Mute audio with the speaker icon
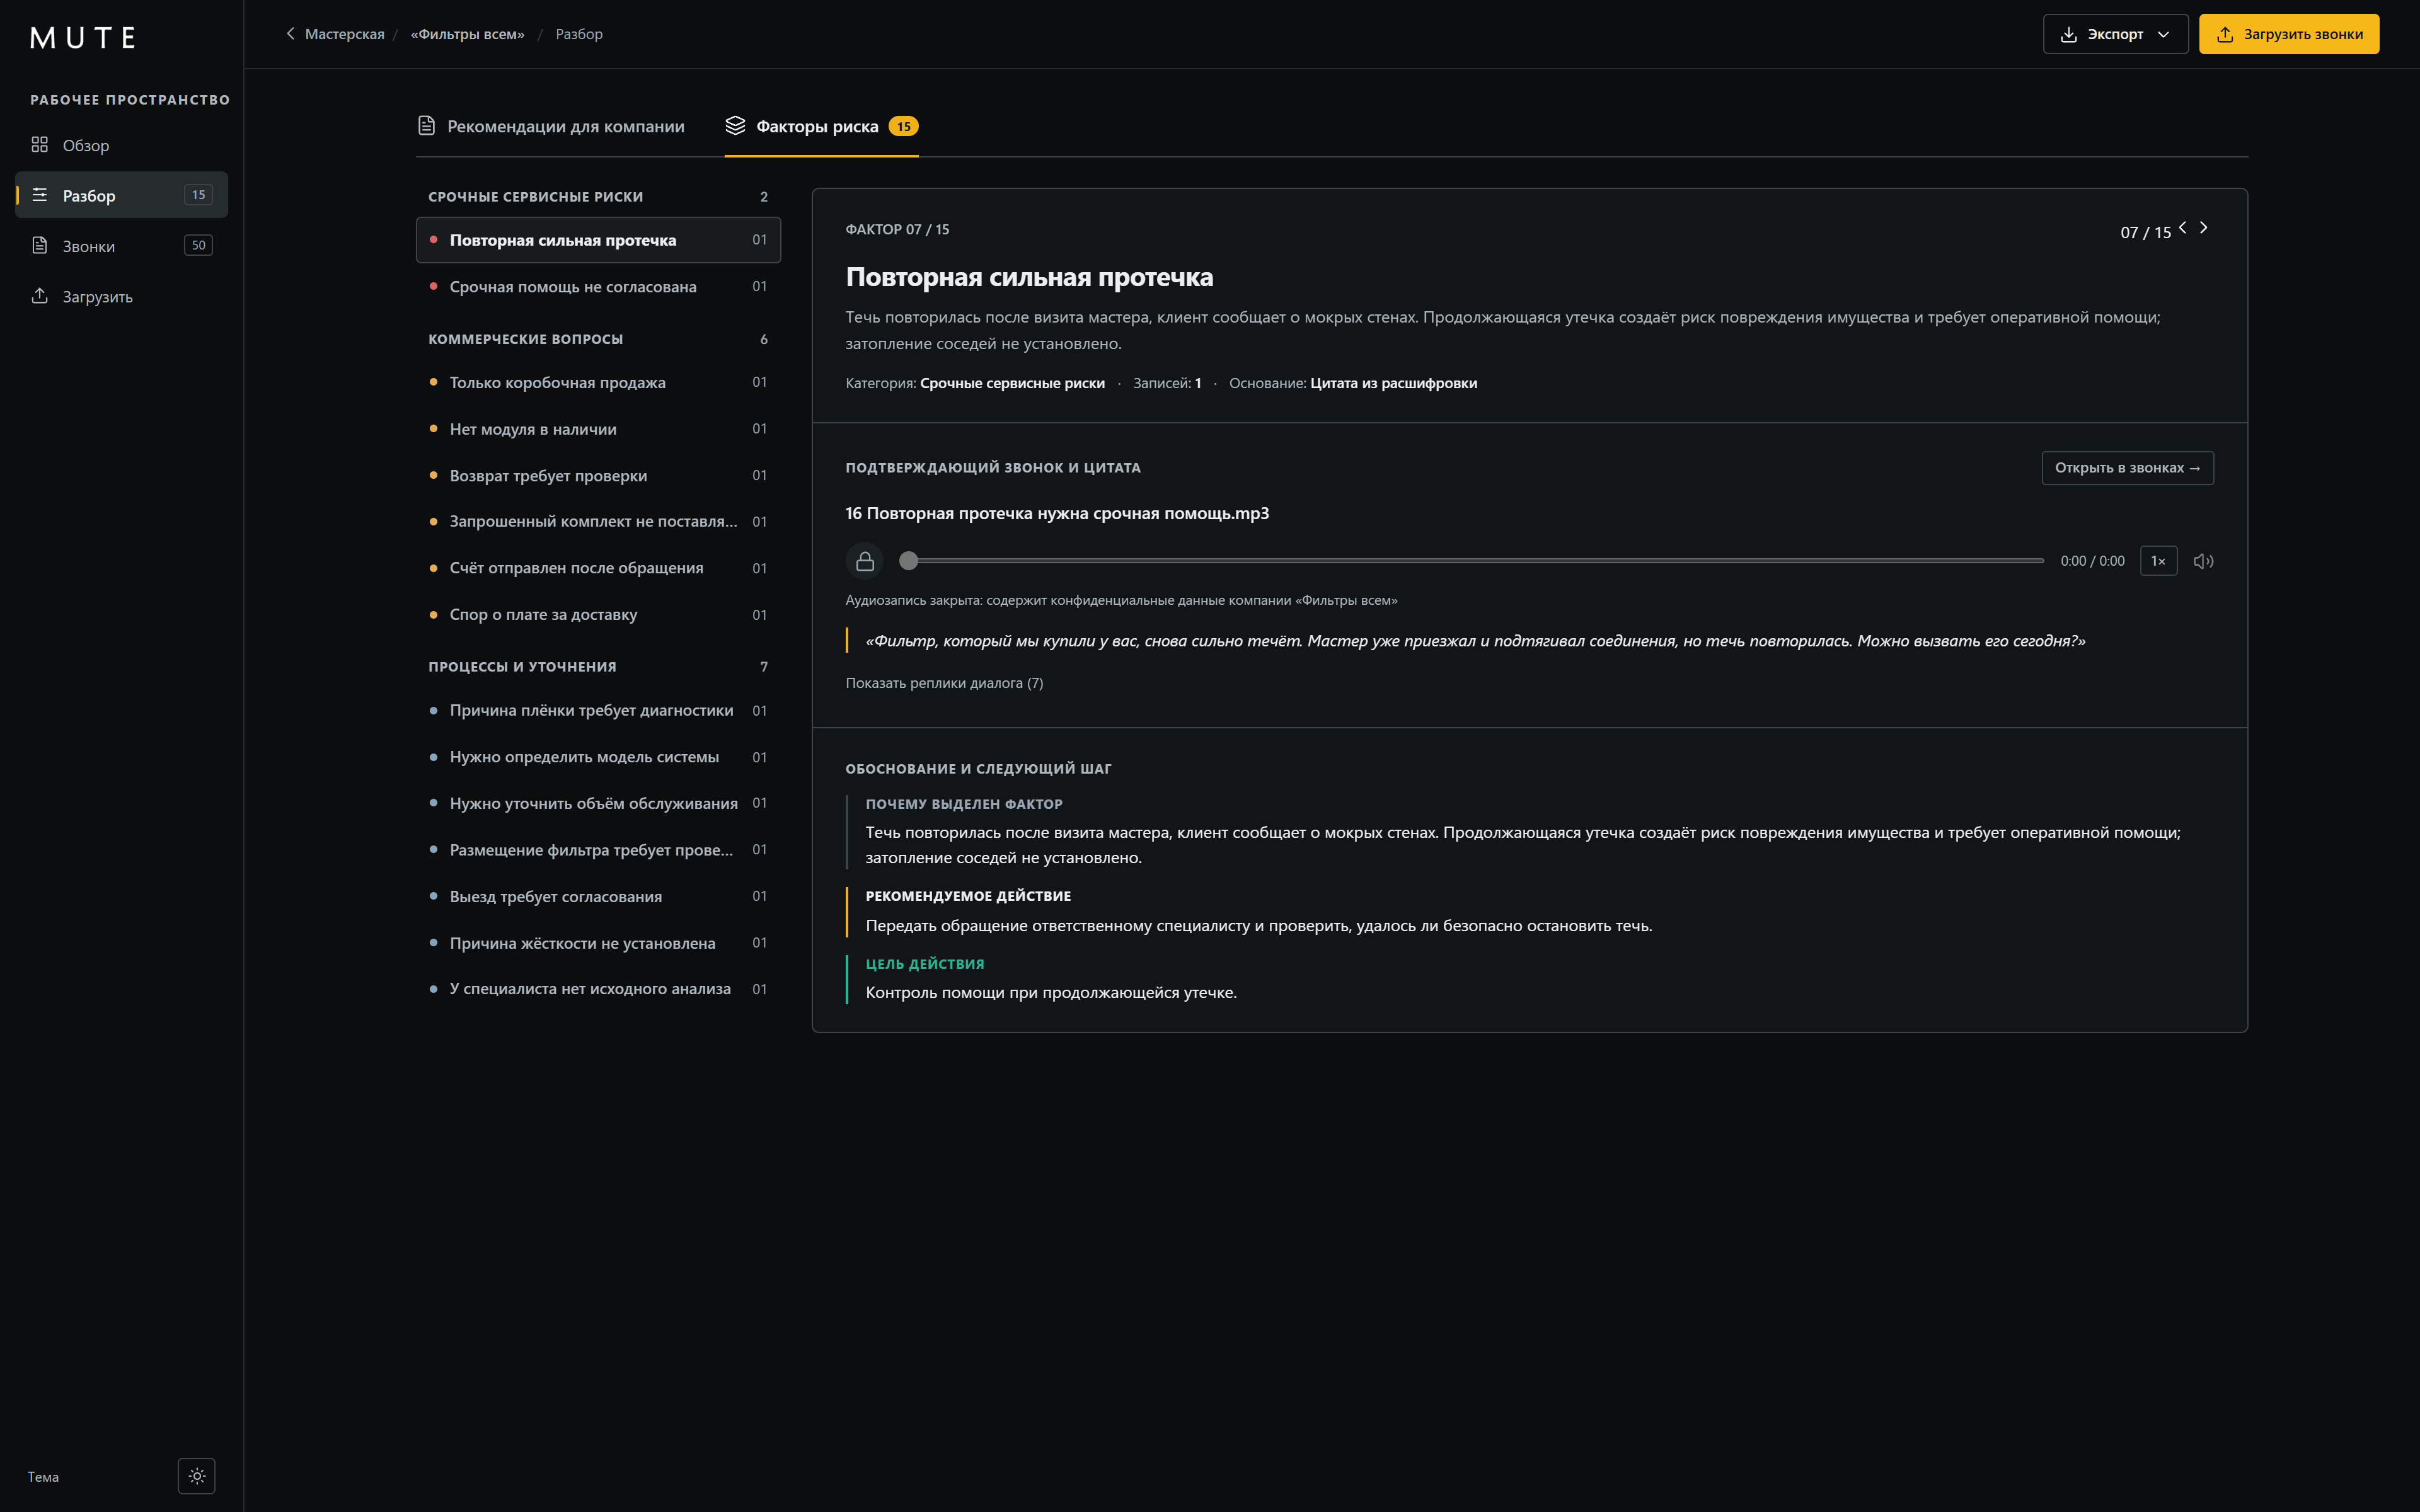 [x=2203, y=561]
